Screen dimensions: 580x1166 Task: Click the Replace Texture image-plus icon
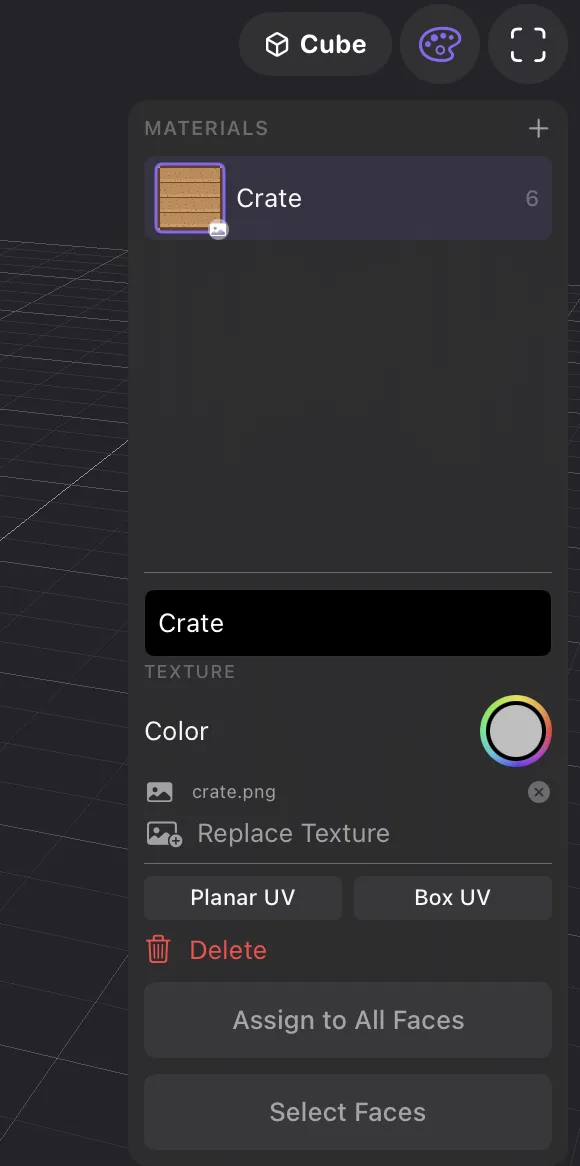point(164,834)
